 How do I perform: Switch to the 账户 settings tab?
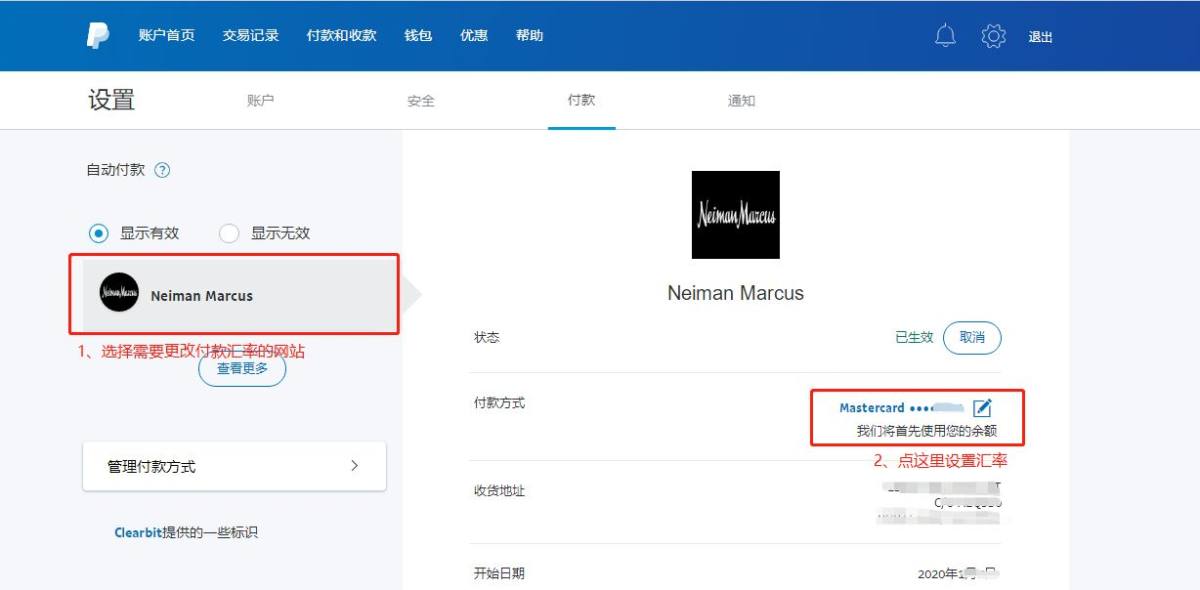(x=260, y=100)
